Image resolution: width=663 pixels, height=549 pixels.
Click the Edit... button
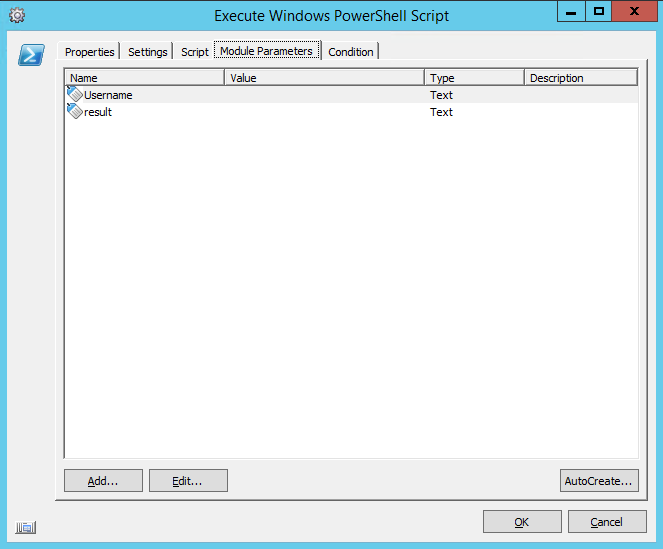188,480
